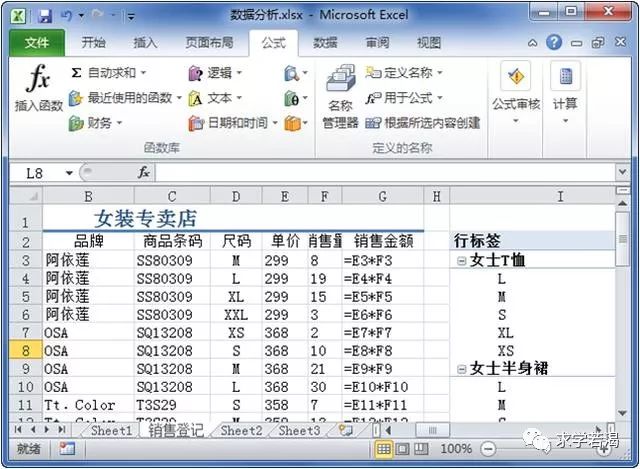Select row 8 header
This screenshot has height=469, width=640.
coord(26,351)
